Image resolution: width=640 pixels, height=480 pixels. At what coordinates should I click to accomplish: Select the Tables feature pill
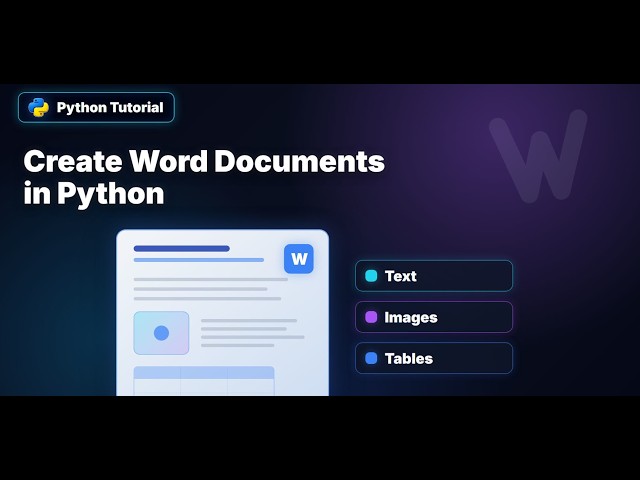pyautogui.click(x=434, y=358)
